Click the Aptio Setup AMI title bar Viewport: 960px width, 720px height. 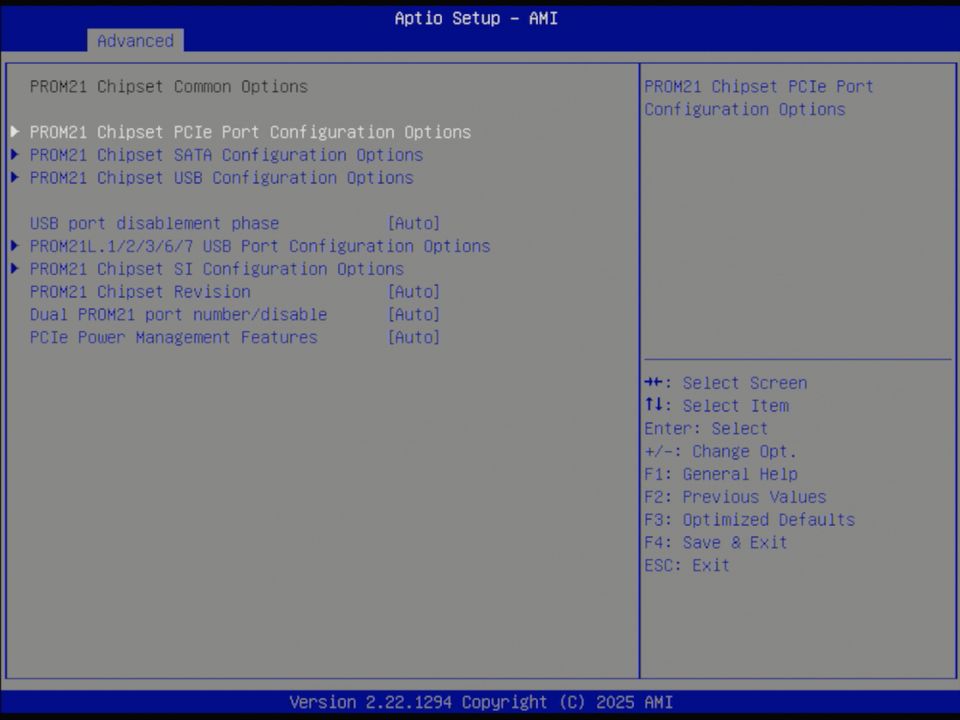click(476, 18)
